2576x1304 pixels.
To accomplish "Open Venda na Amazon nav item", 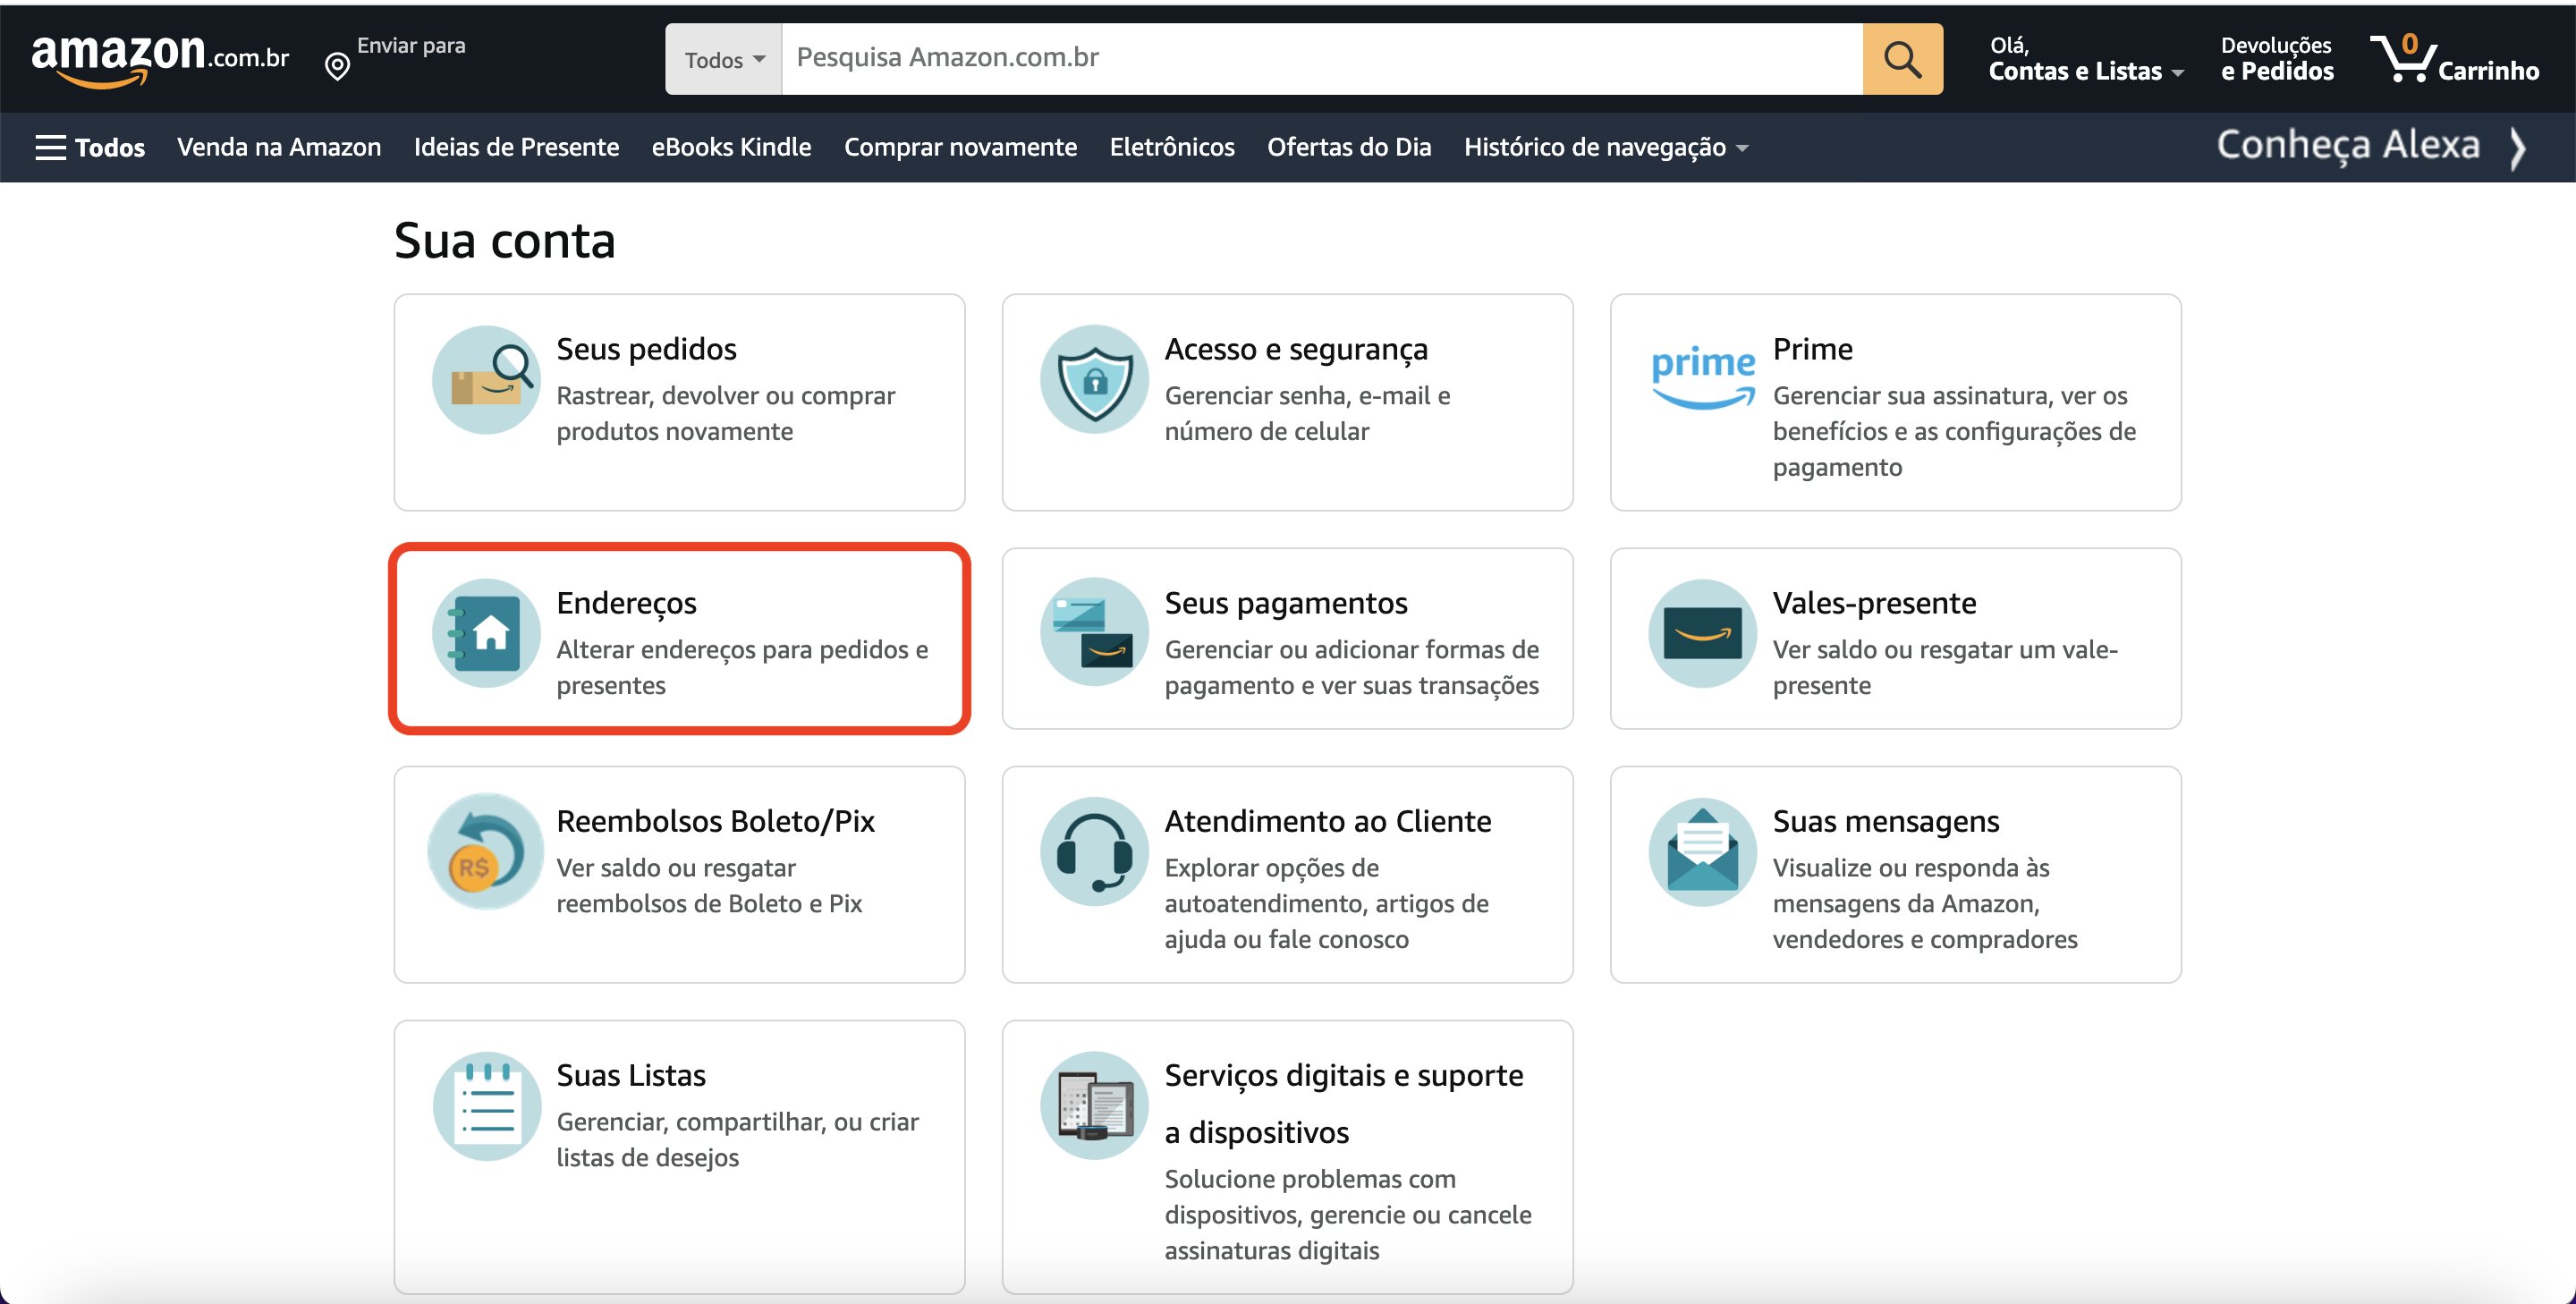I will coord(279,147).
